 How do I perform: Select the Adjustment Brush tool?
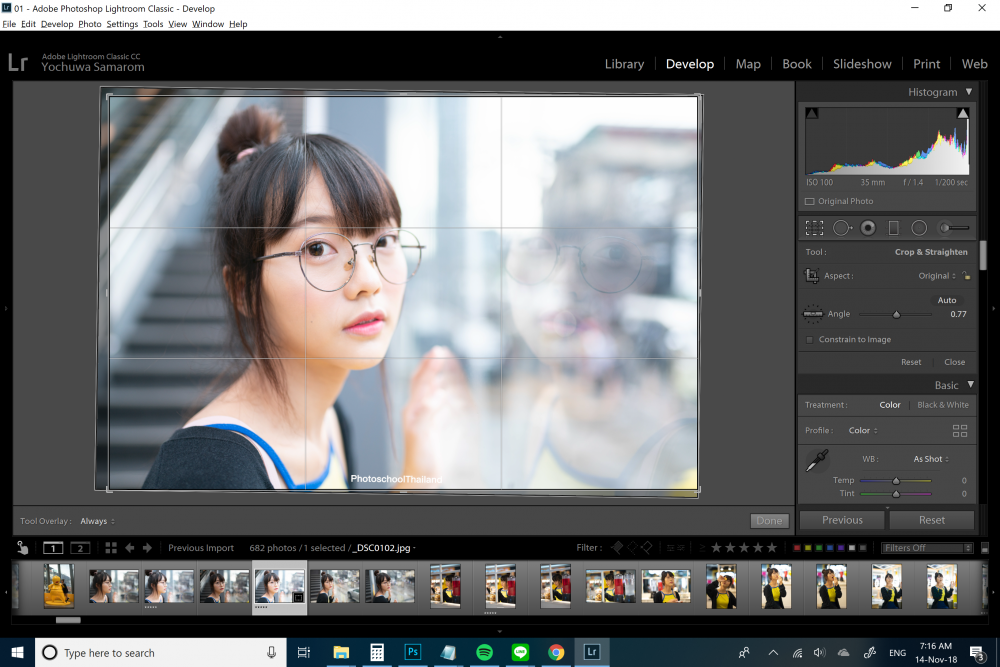953,228
